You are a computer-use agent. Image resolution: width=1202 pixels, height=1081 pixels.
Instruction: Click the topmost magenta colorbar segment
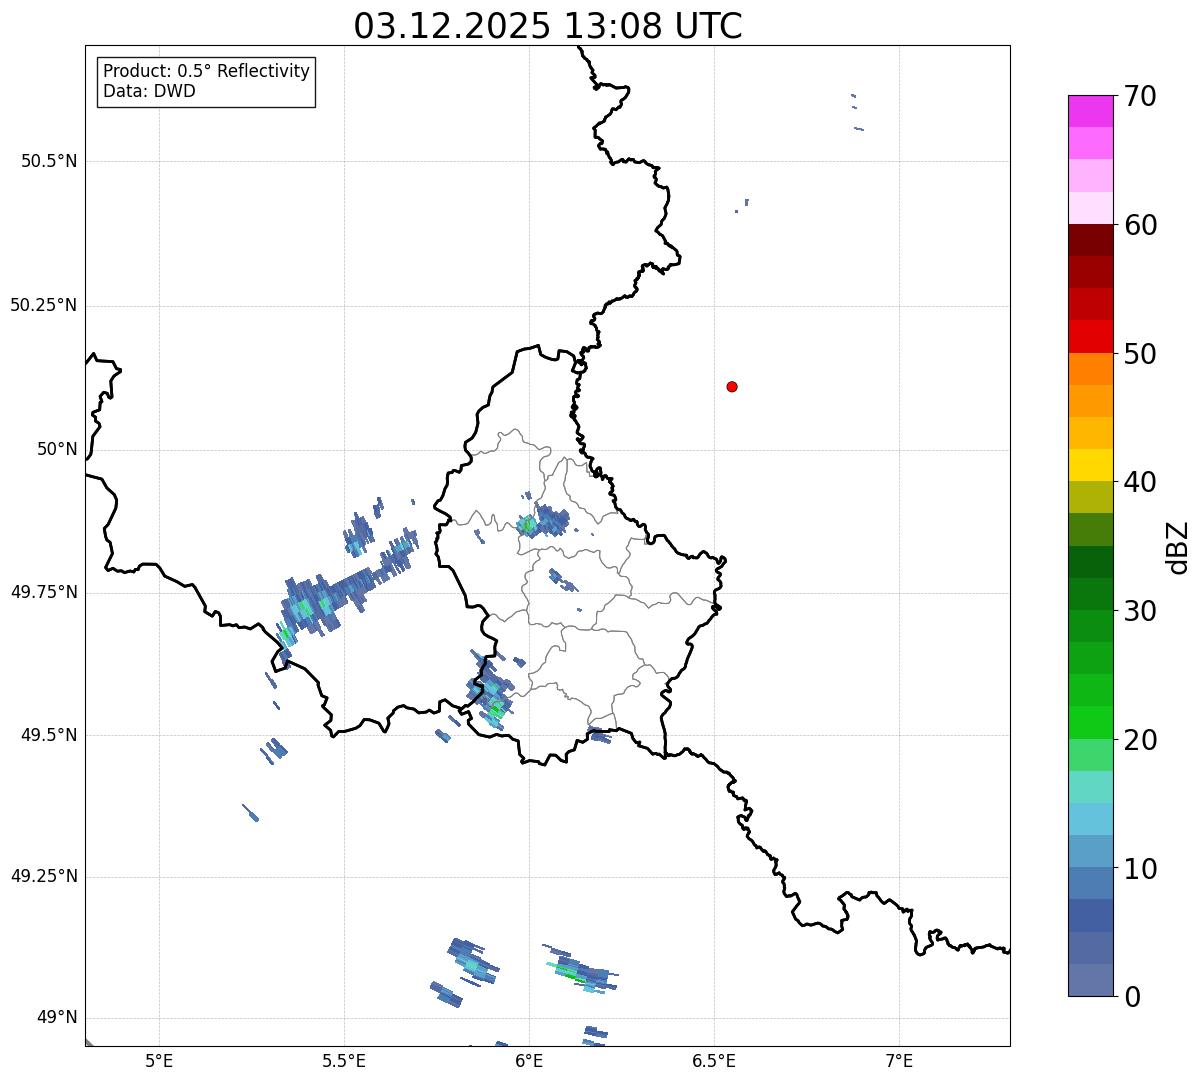(1090, 111)
